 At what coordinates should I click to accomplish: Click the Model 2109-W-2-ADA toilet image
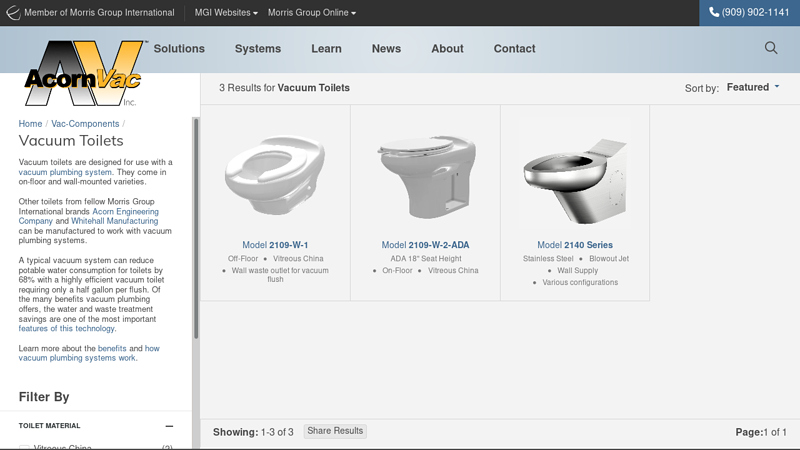click(x=427, y=177)
